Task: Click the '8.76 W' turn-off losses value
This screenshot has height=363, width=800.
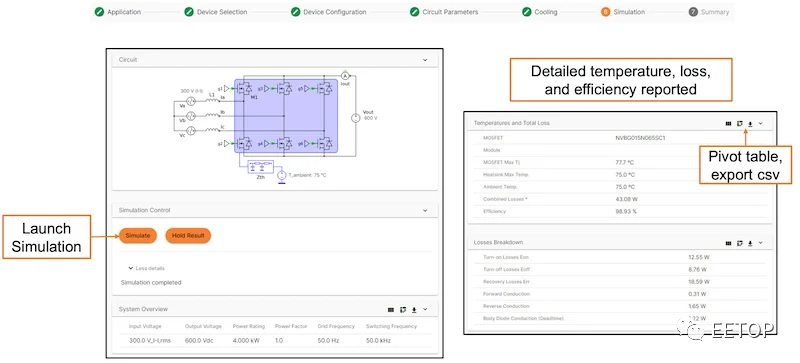Action: (697, 270)
